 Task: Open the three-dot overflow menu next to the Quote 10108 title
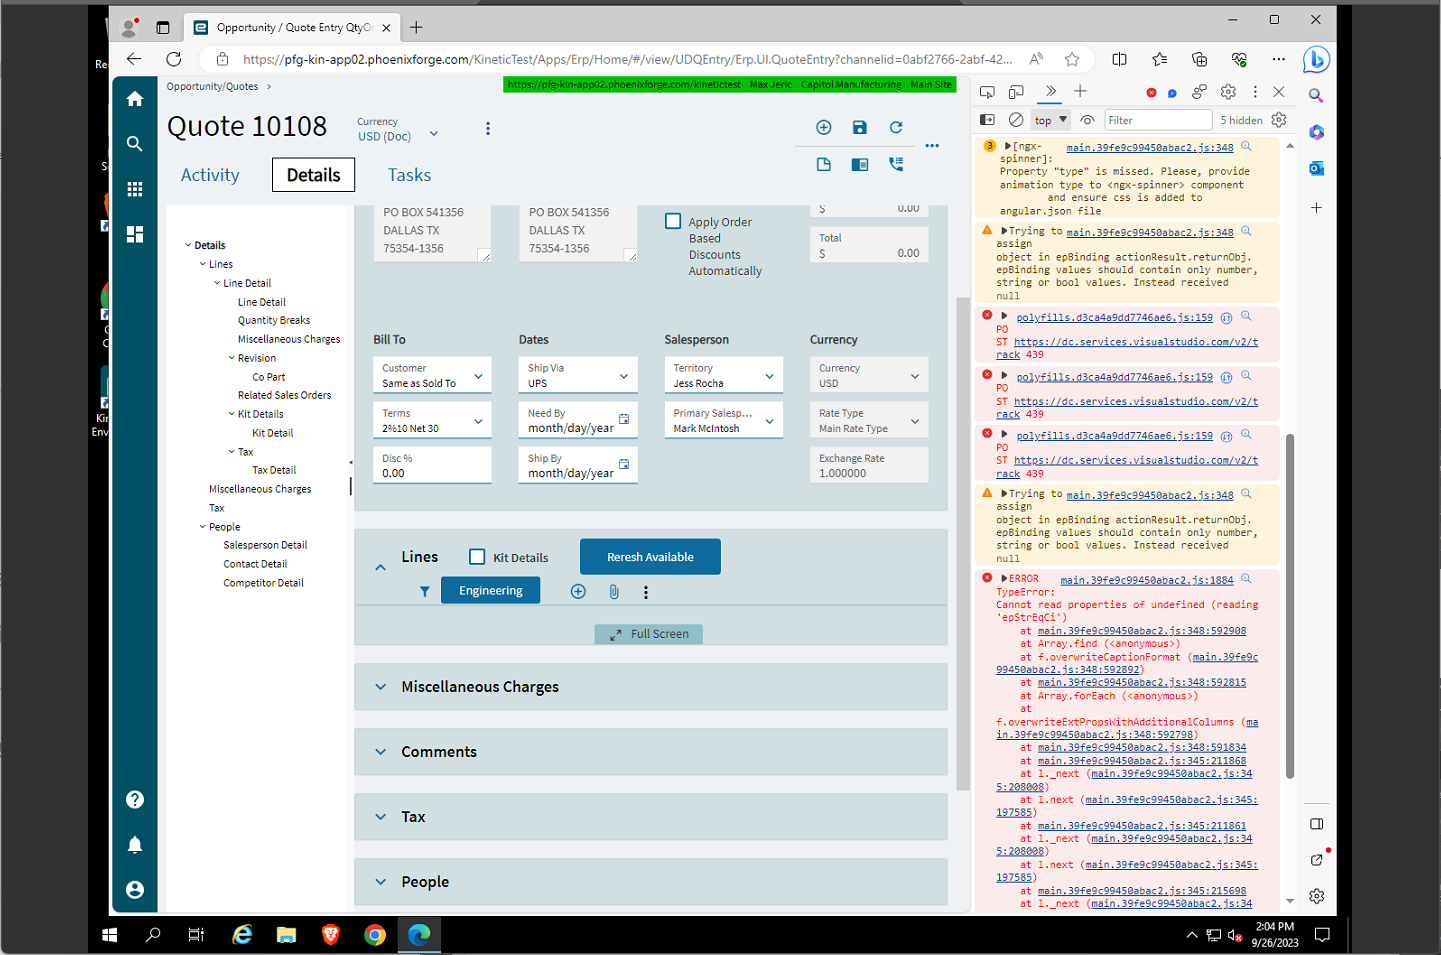tap(488, 128)
